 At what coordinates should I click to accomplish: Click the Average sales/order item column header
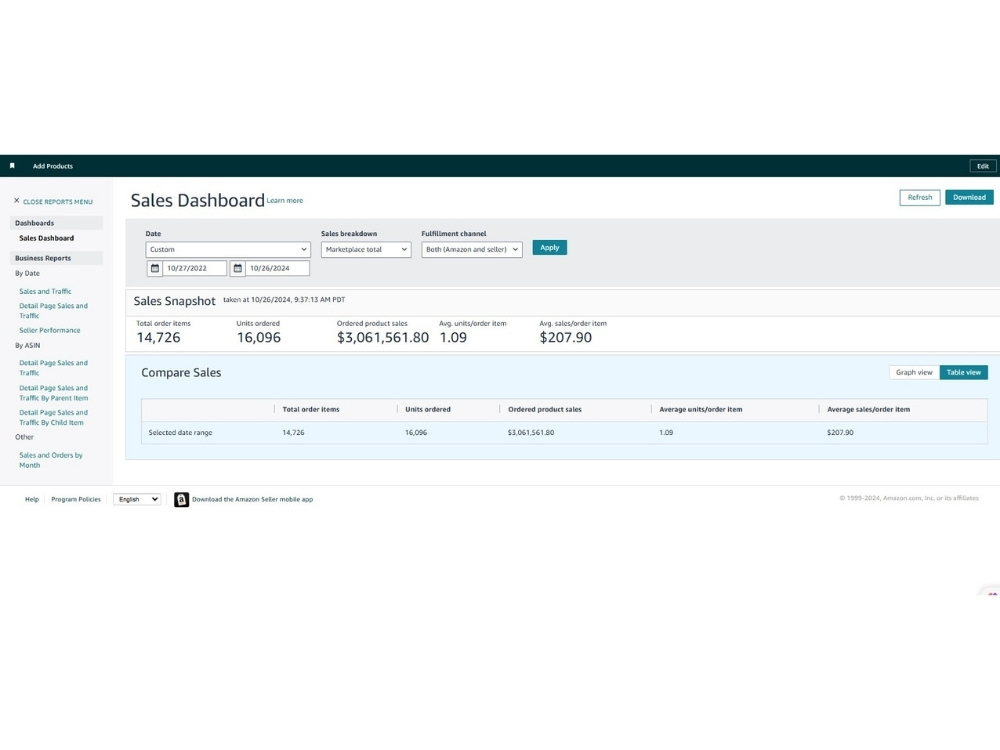(869, 409)
